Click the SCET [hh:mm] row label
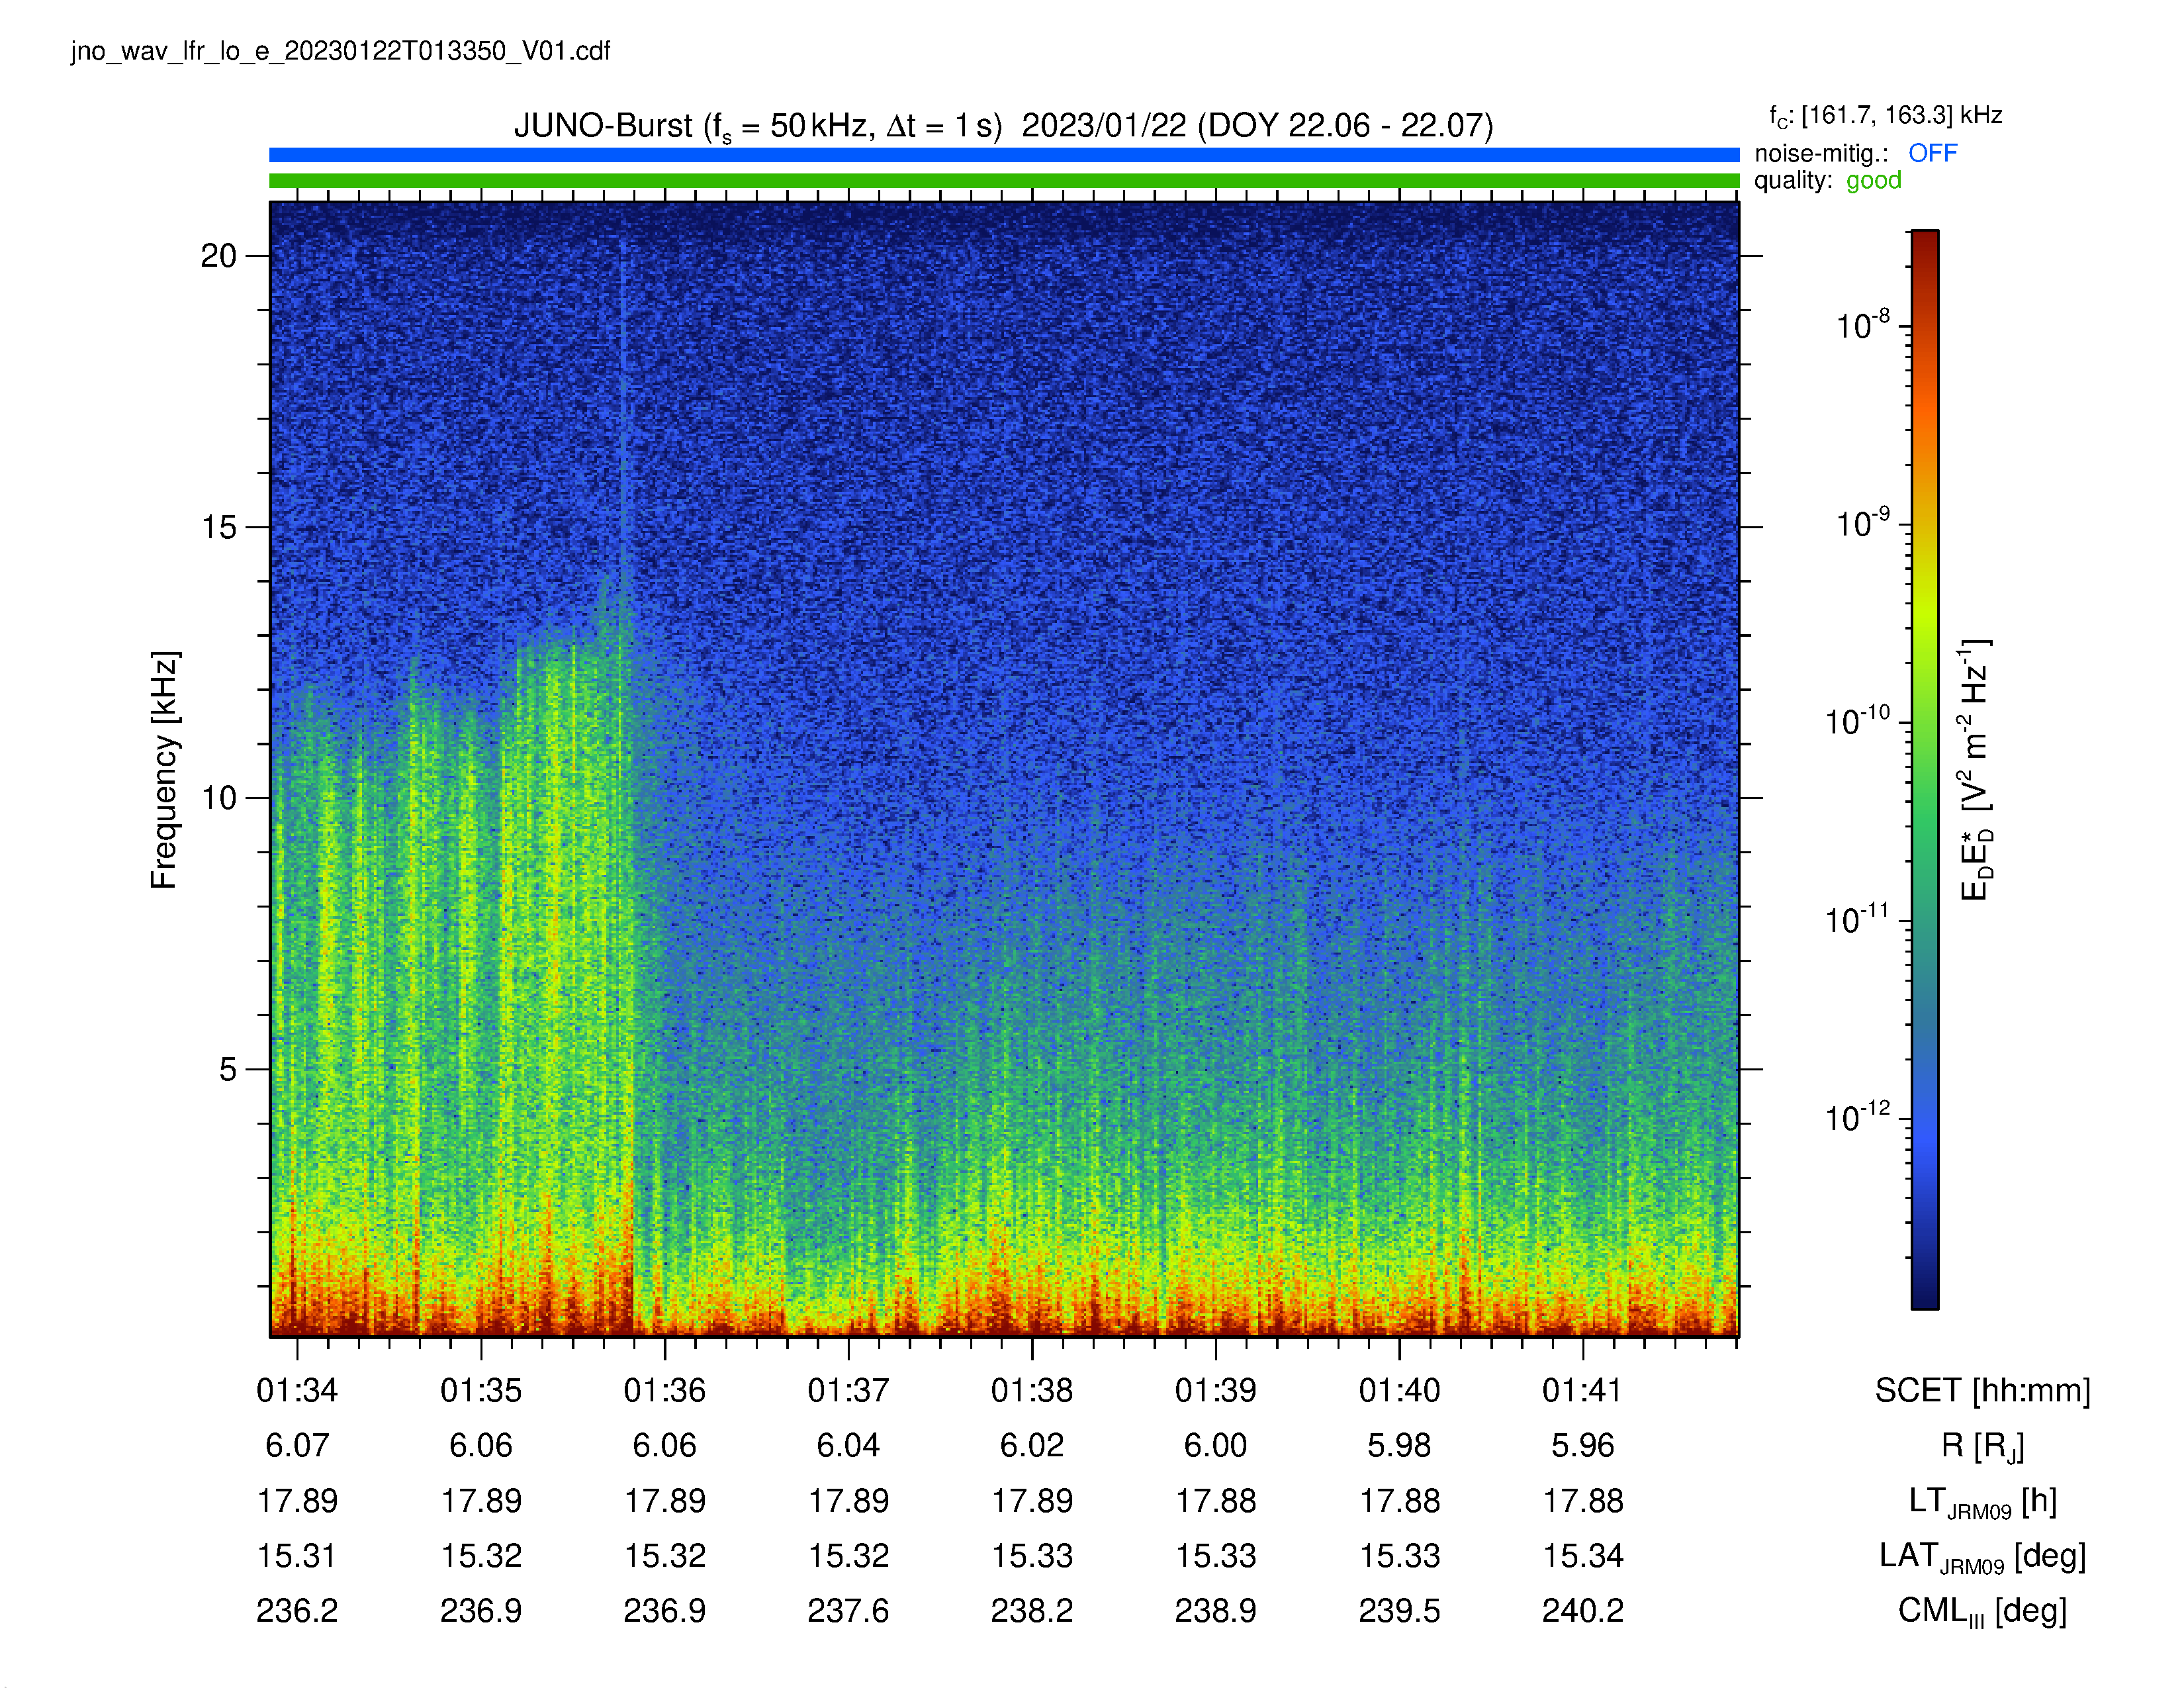 (x=1982, y=1391)
